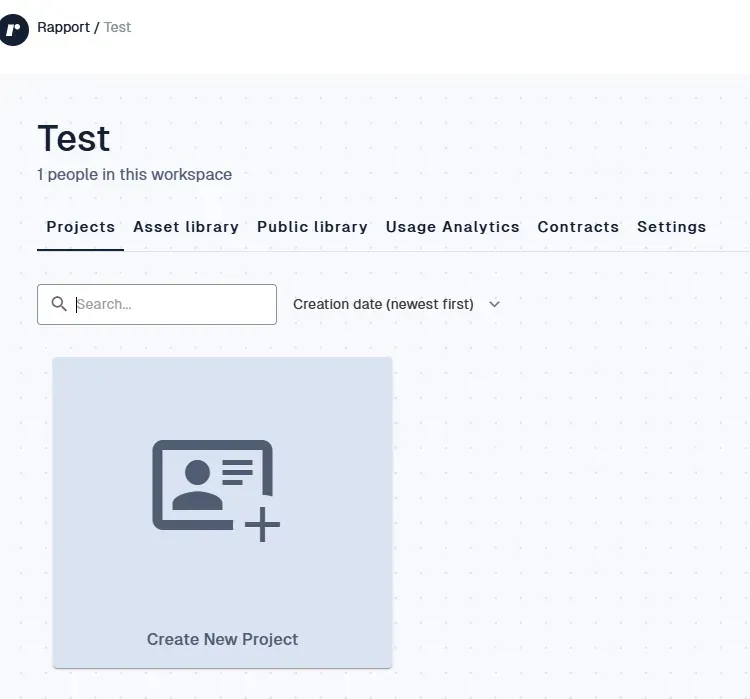This screenshot has width=750, height=699.
Task: Click the Rapport logo icon
Action: (x=13, y=30)
